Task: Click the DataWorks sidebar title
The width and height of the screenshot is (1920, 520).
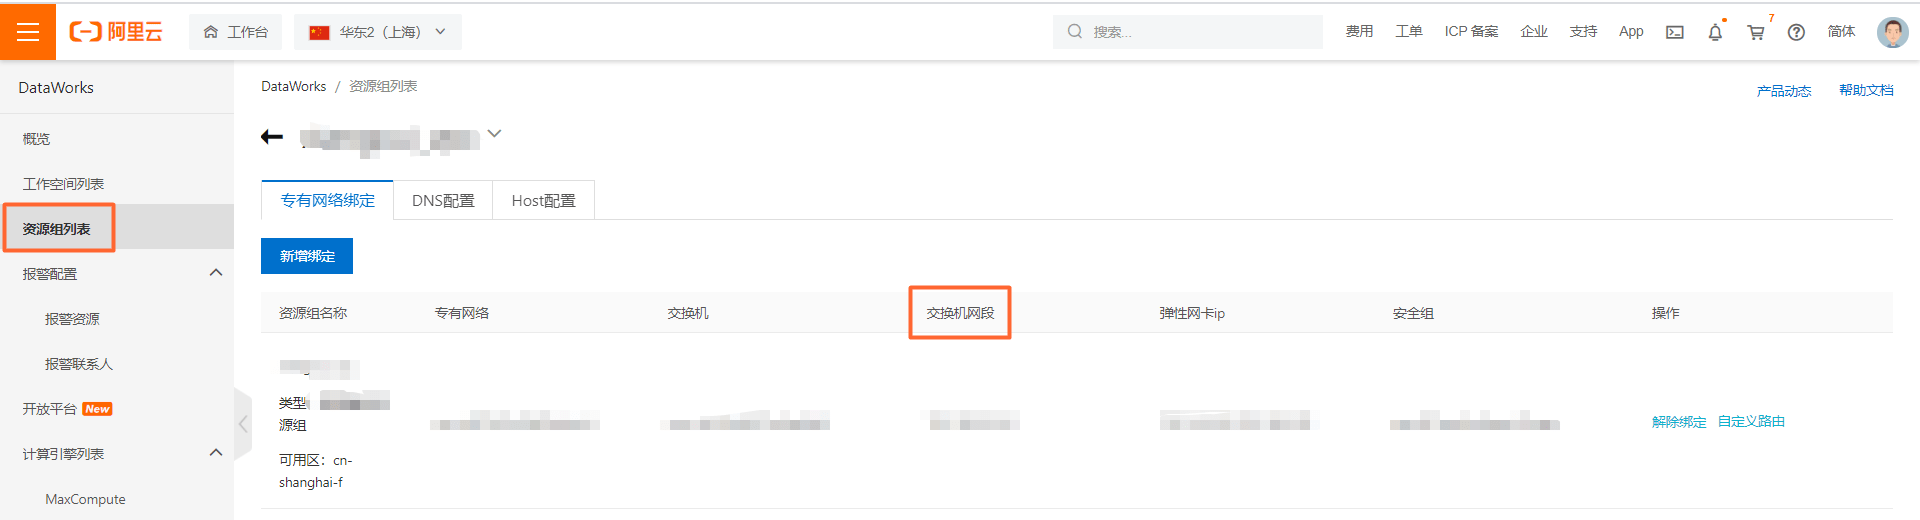Action: click(56, 88)
